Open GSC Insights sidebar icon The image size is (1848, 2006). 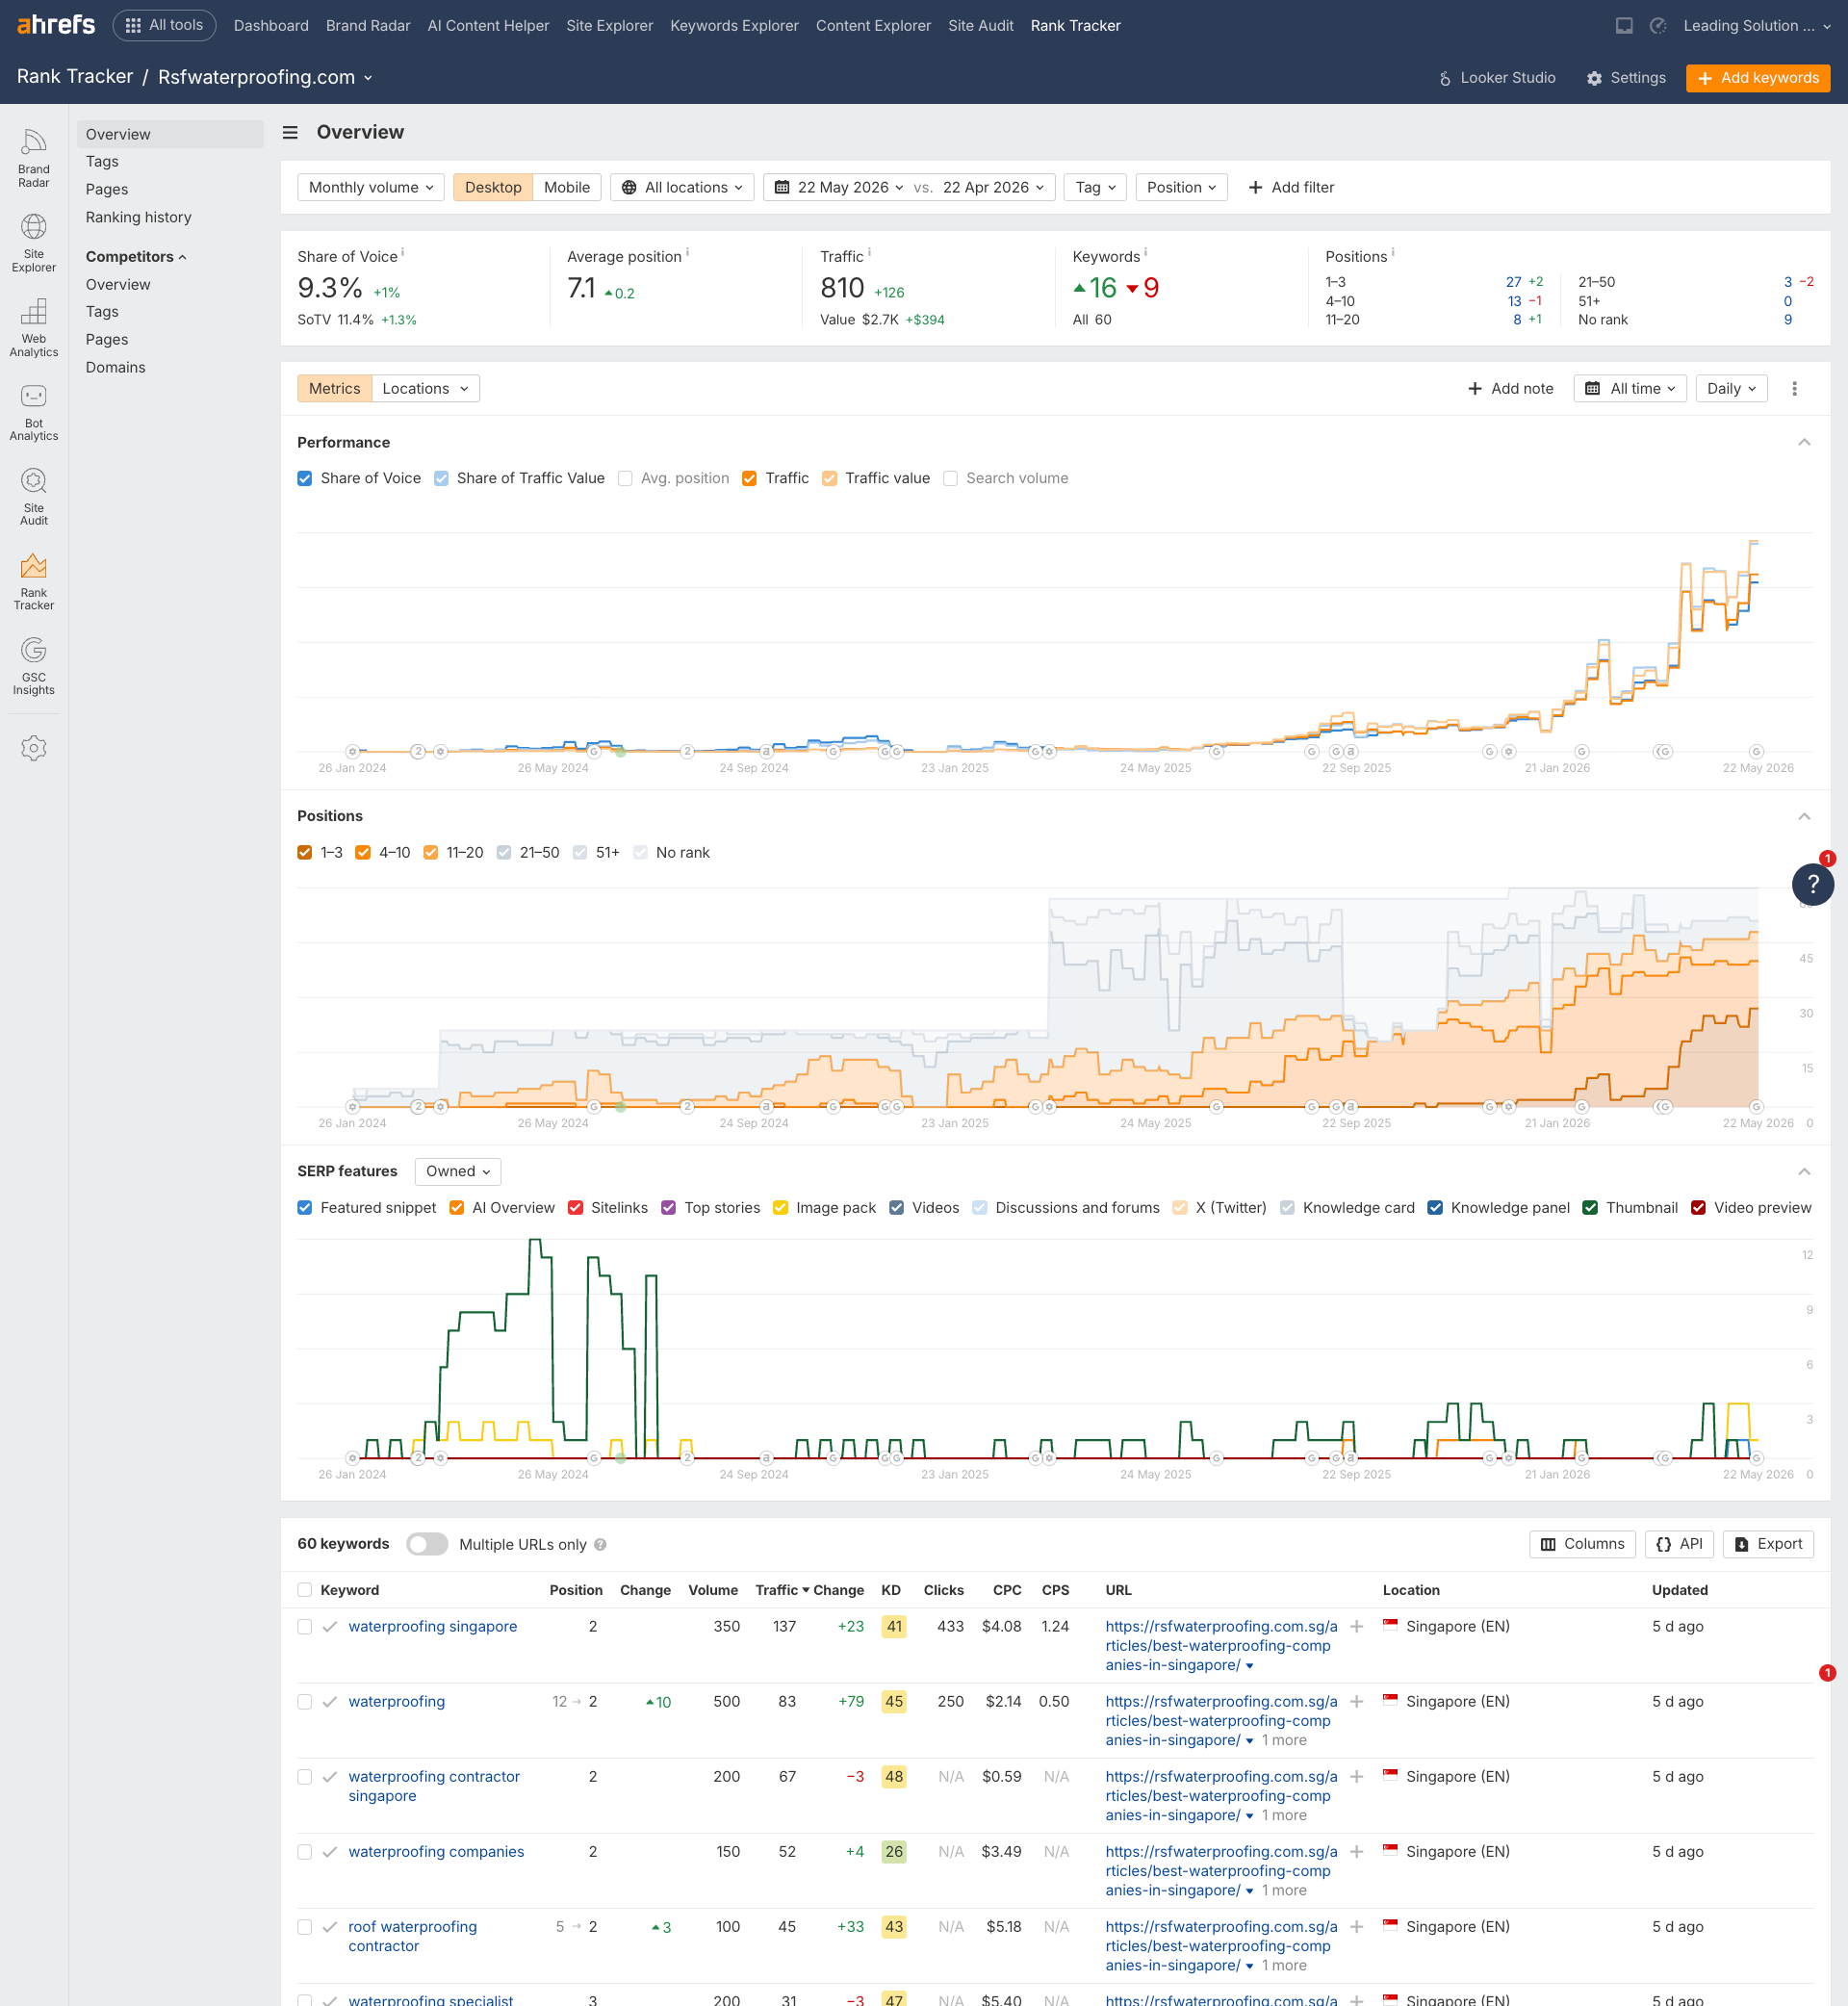(34, 666)
